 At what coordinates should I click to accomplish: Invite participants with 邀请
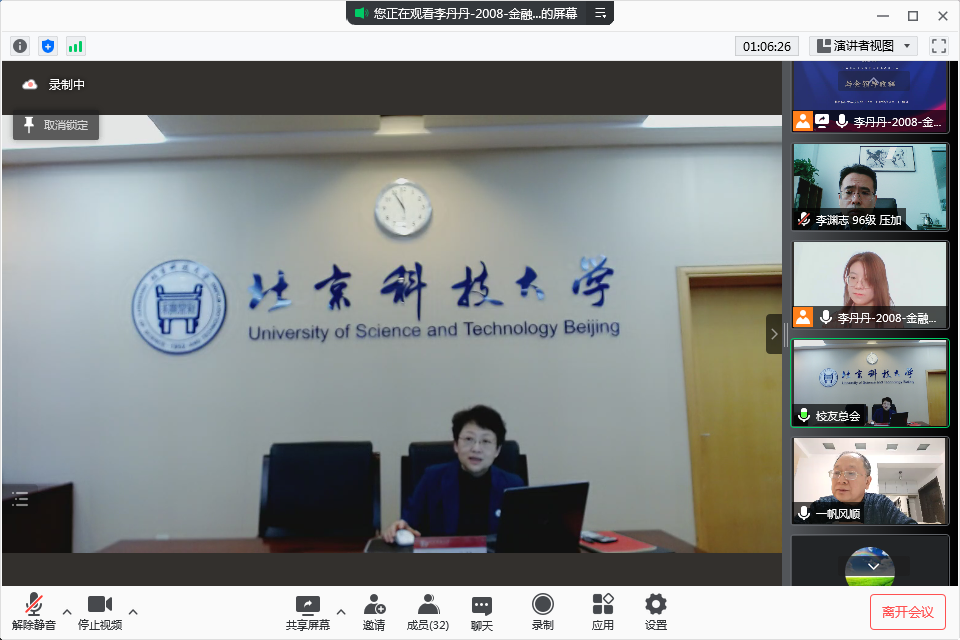tap(374, 612)
